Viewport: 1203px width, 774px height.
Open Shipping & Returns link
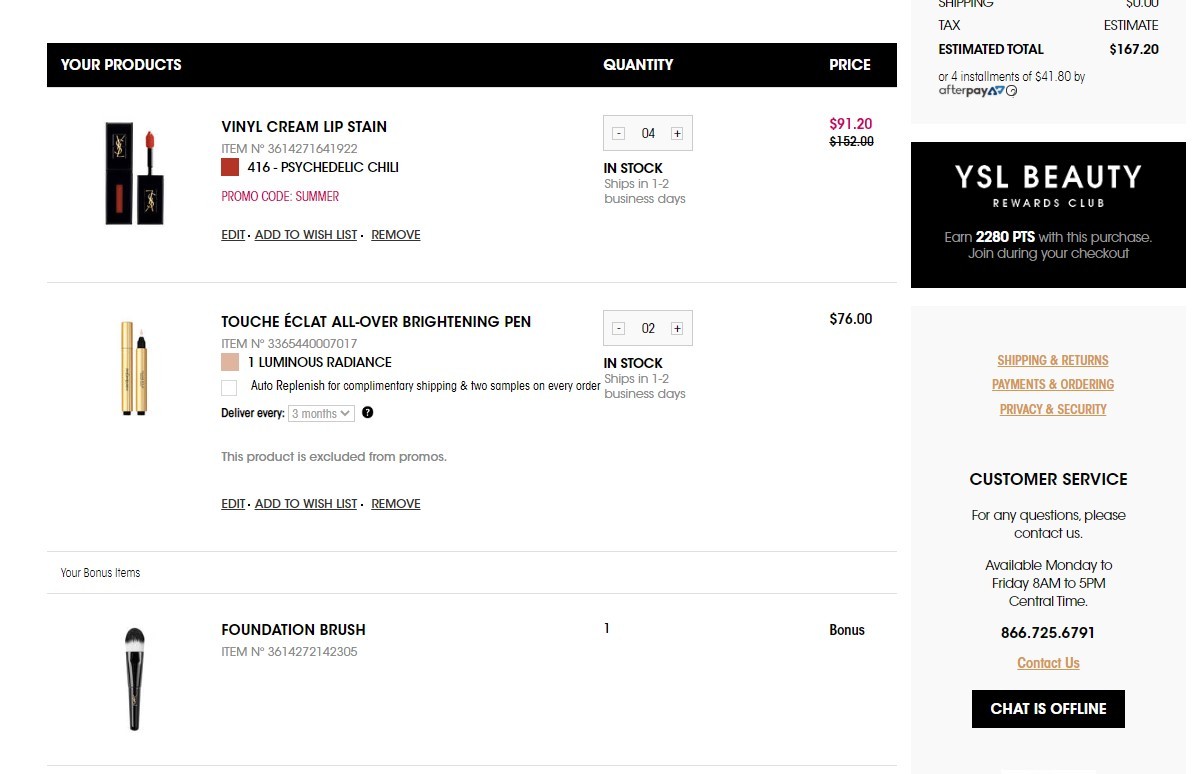point(1053,360)
